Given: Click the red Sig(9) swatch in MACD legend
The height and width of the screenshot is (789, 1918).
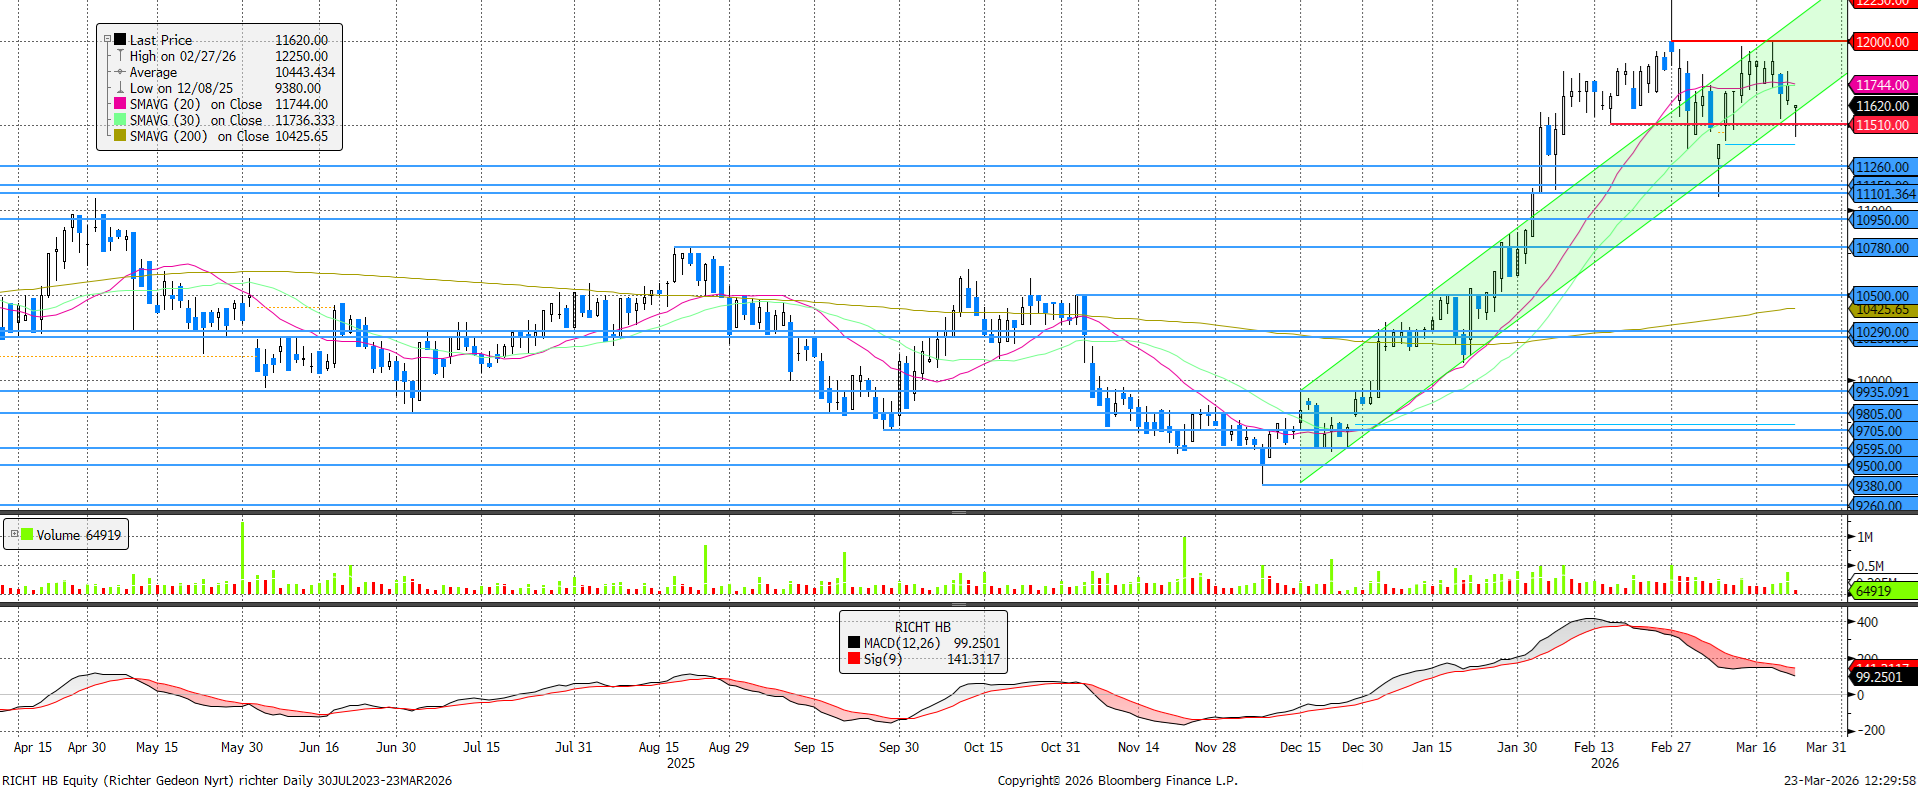Looking at the screenshot, I should pyautogui.click(x=854, y=659).
